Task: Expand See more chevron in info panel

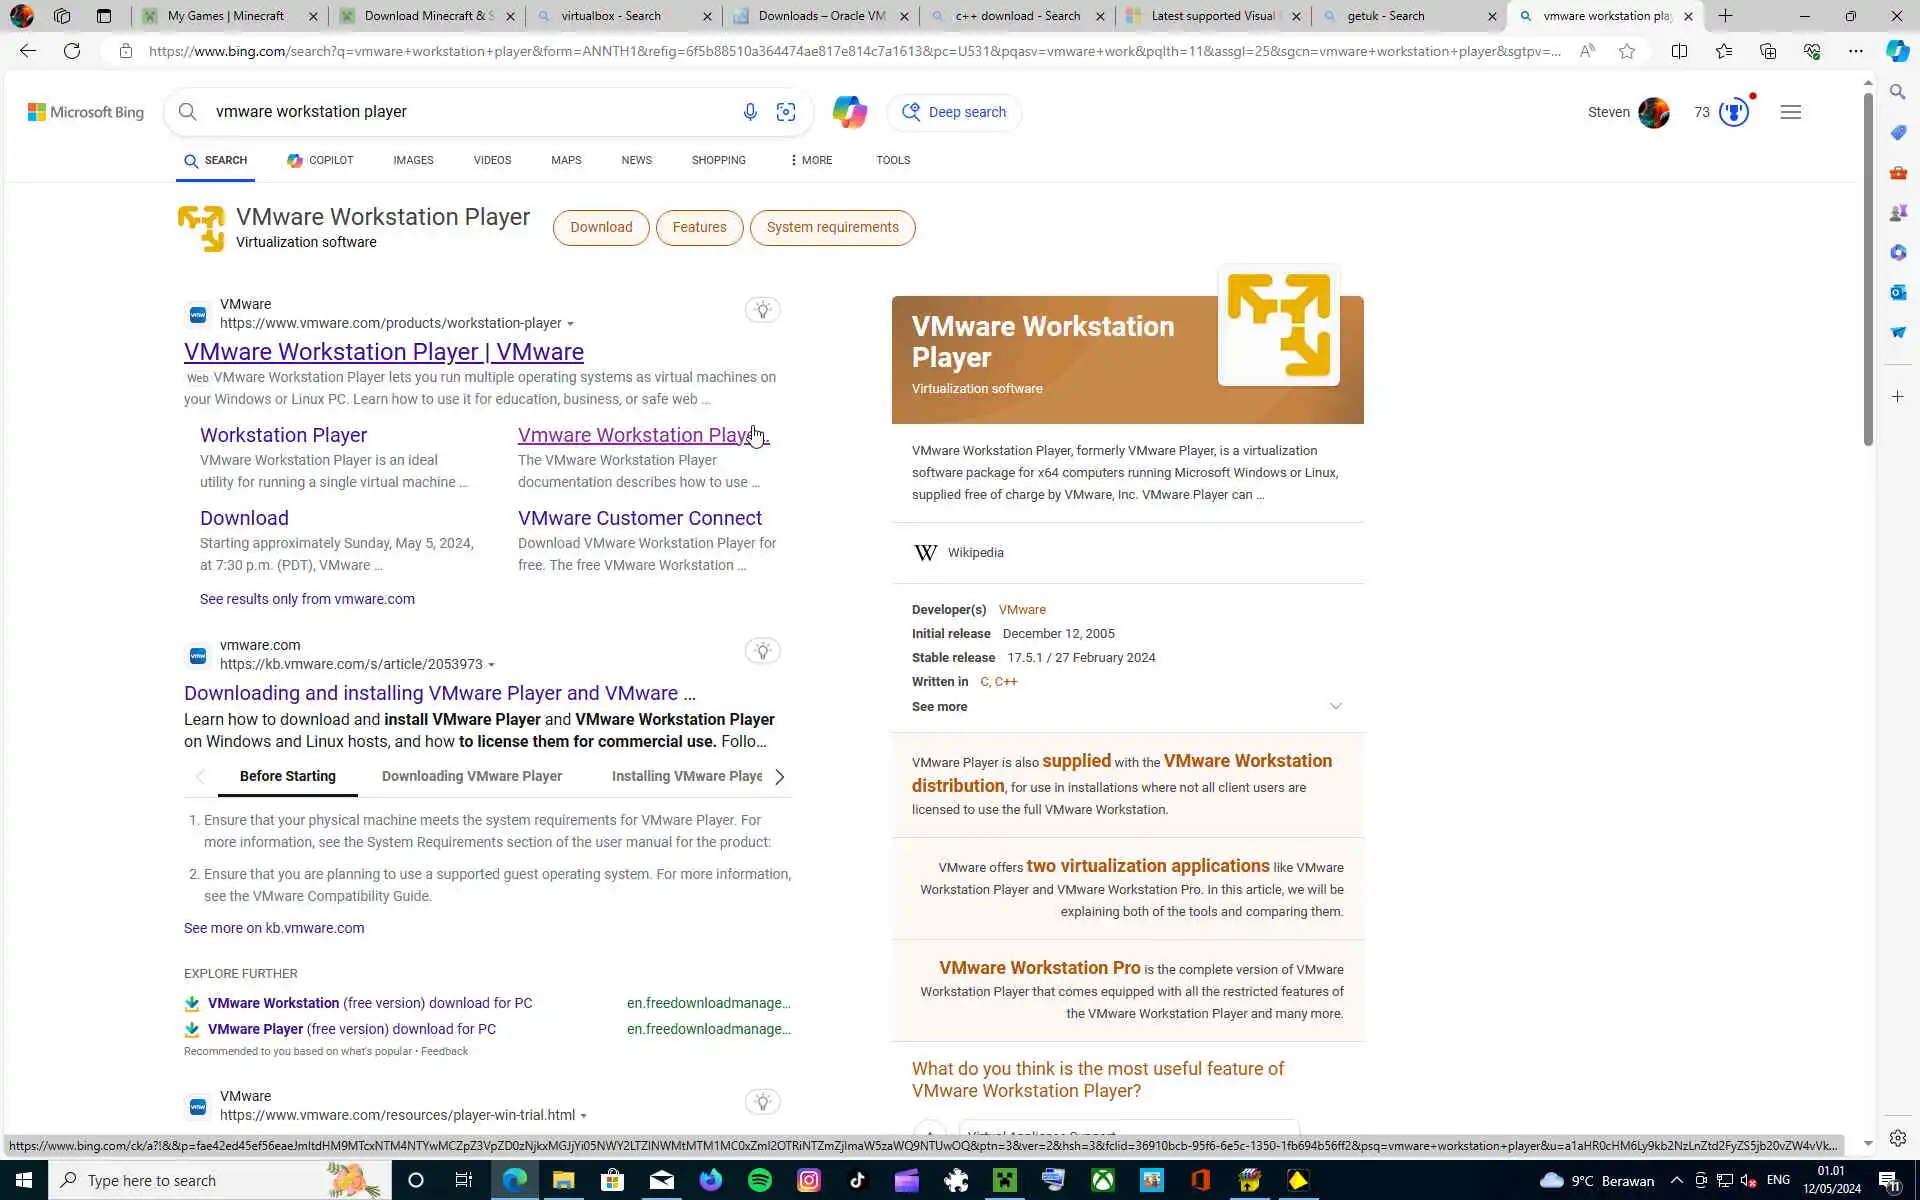Action: [x=1335, y=706]
